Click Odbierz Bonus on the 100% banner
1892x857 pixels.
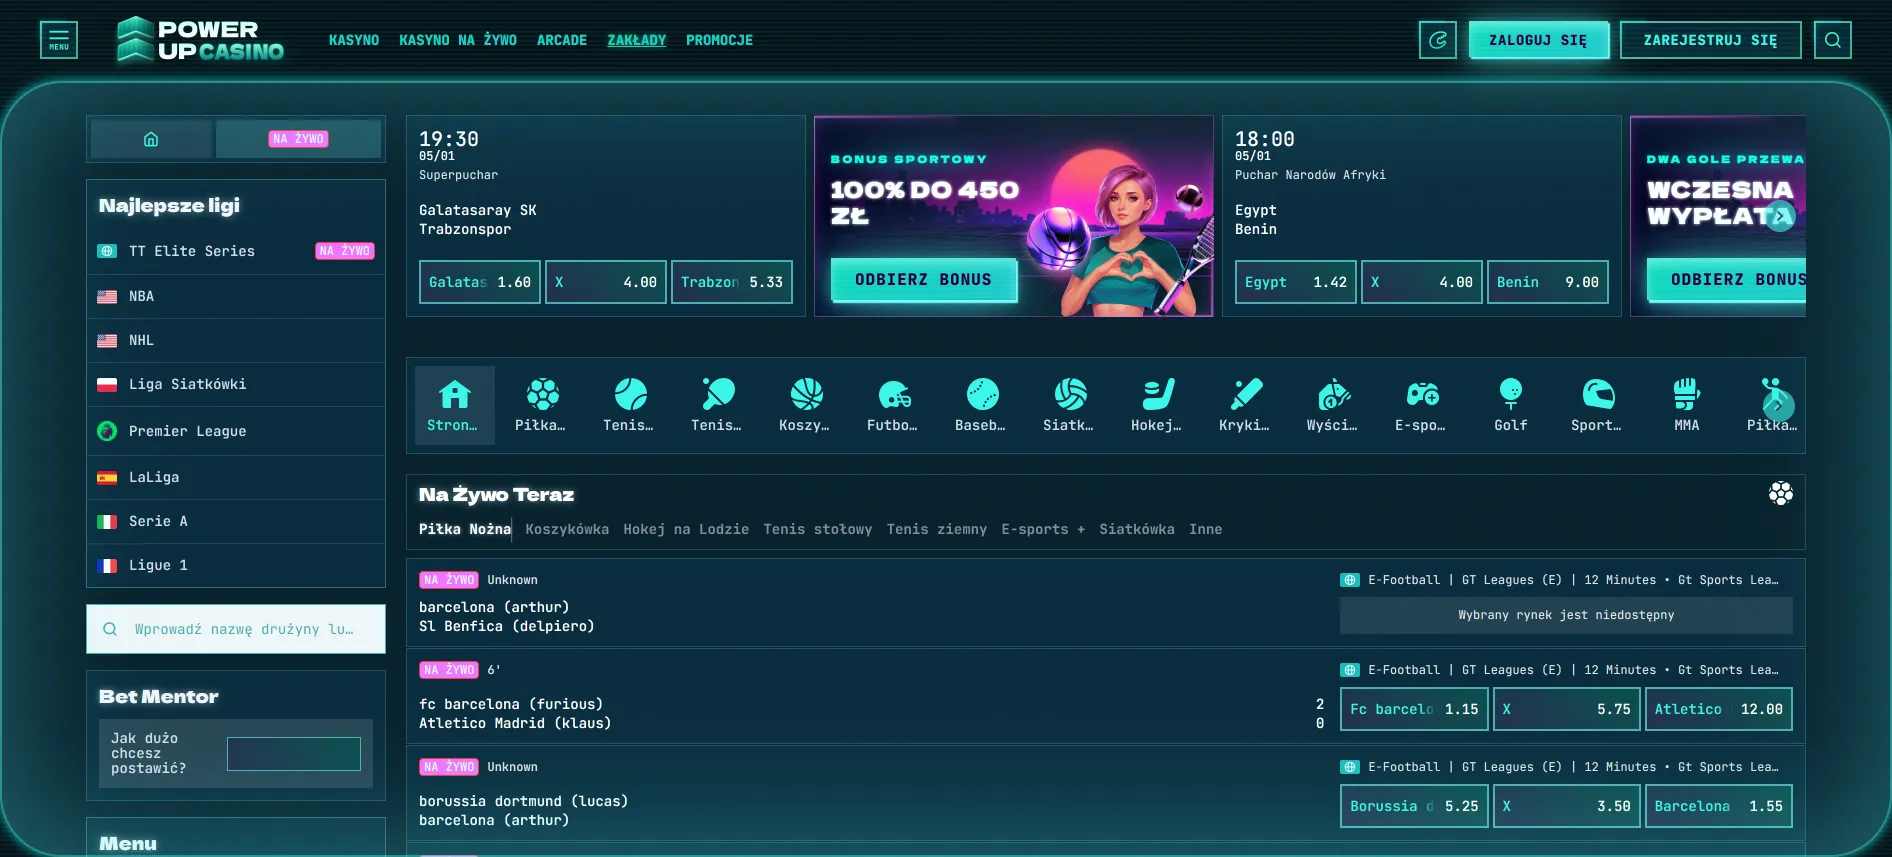(923, 280)
